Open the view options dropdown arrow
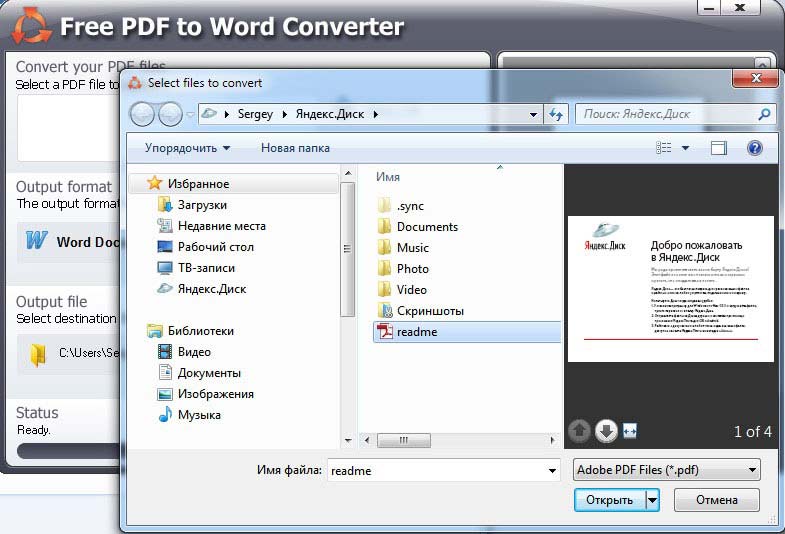Screen dimensions: 785x534 [685, 148]
